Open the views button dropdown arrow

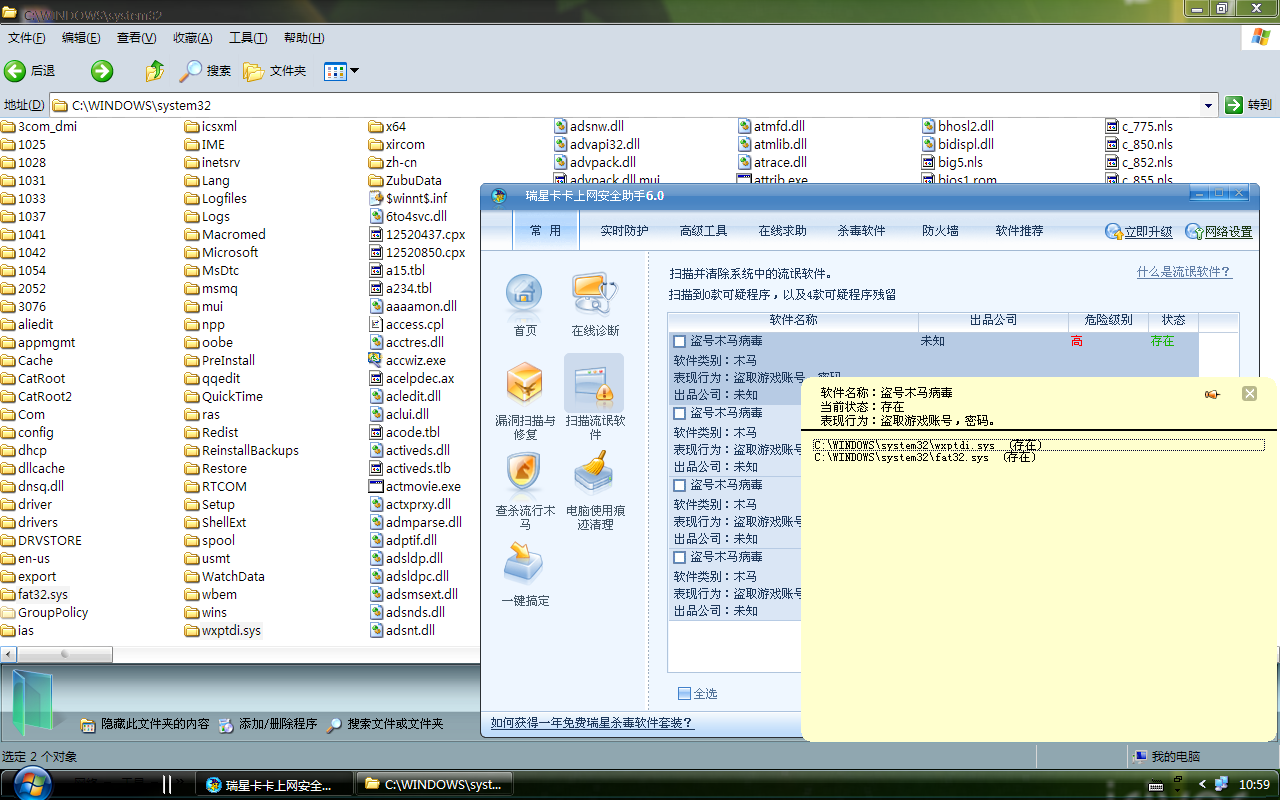point(354,71)
